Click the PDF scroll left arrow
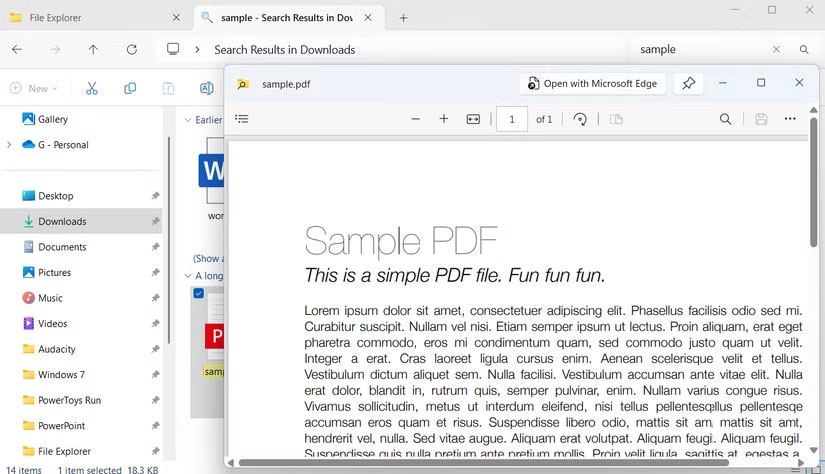Viewport: 825px width, 474px height. point(230,463)
